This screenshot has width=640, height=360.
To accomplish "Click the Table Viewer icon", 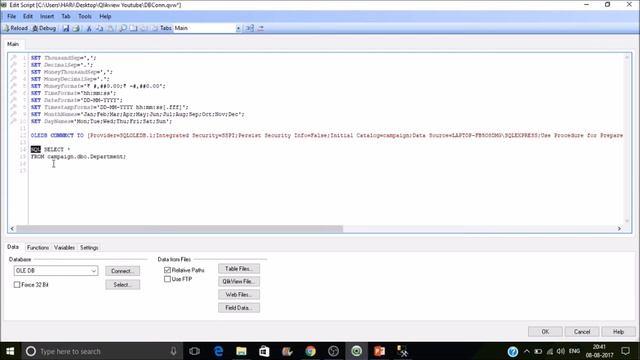I will [250, 28].
